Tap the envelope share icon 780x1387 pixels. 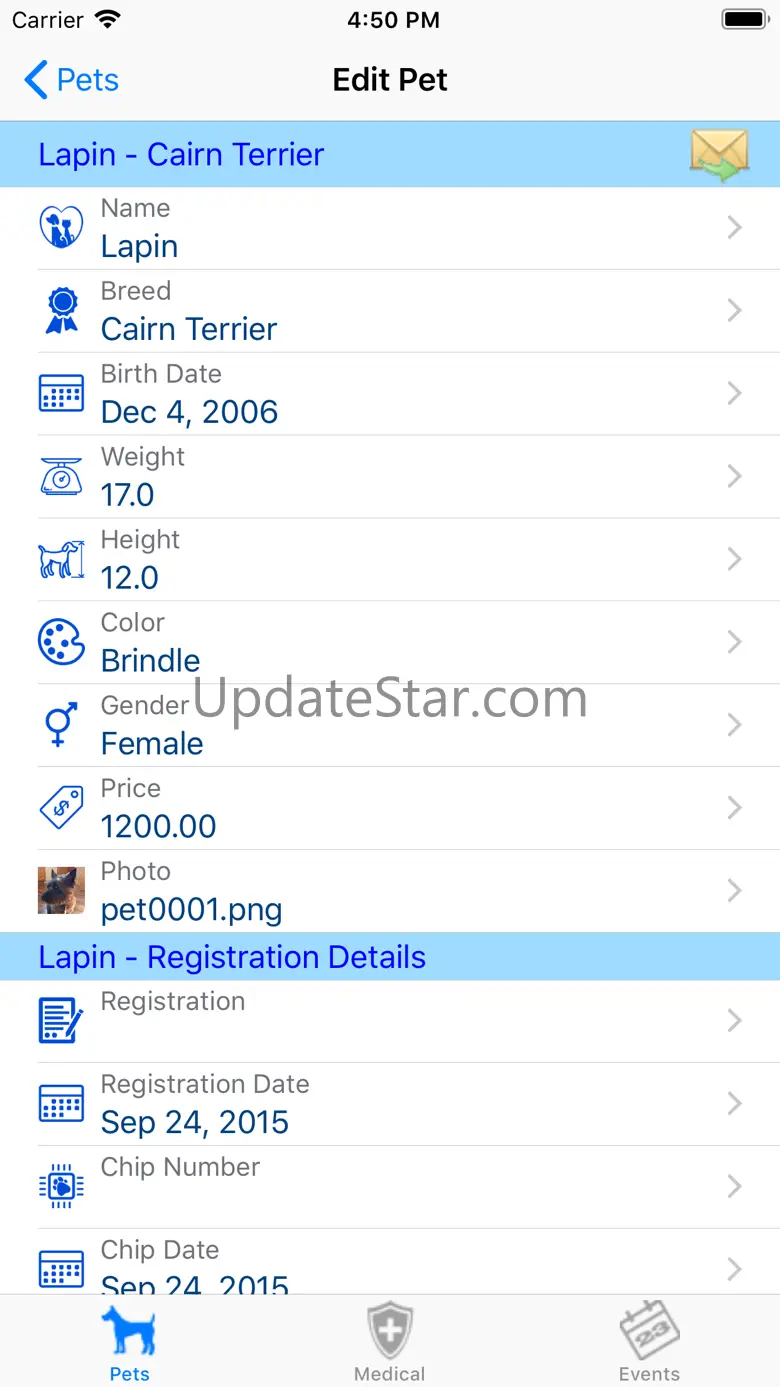click(719, 155)
